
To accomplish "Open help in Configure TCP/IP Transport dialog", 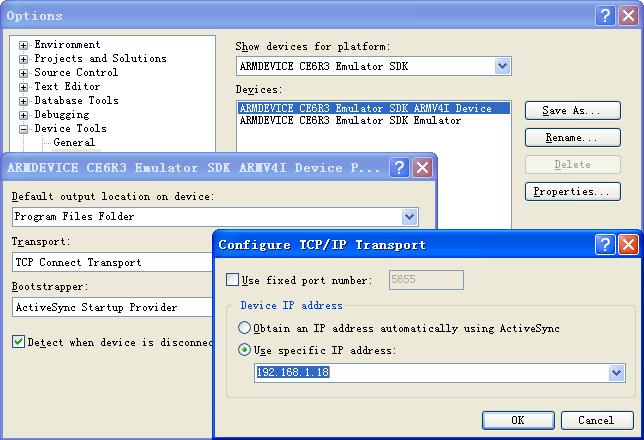I will coord(605,245).
